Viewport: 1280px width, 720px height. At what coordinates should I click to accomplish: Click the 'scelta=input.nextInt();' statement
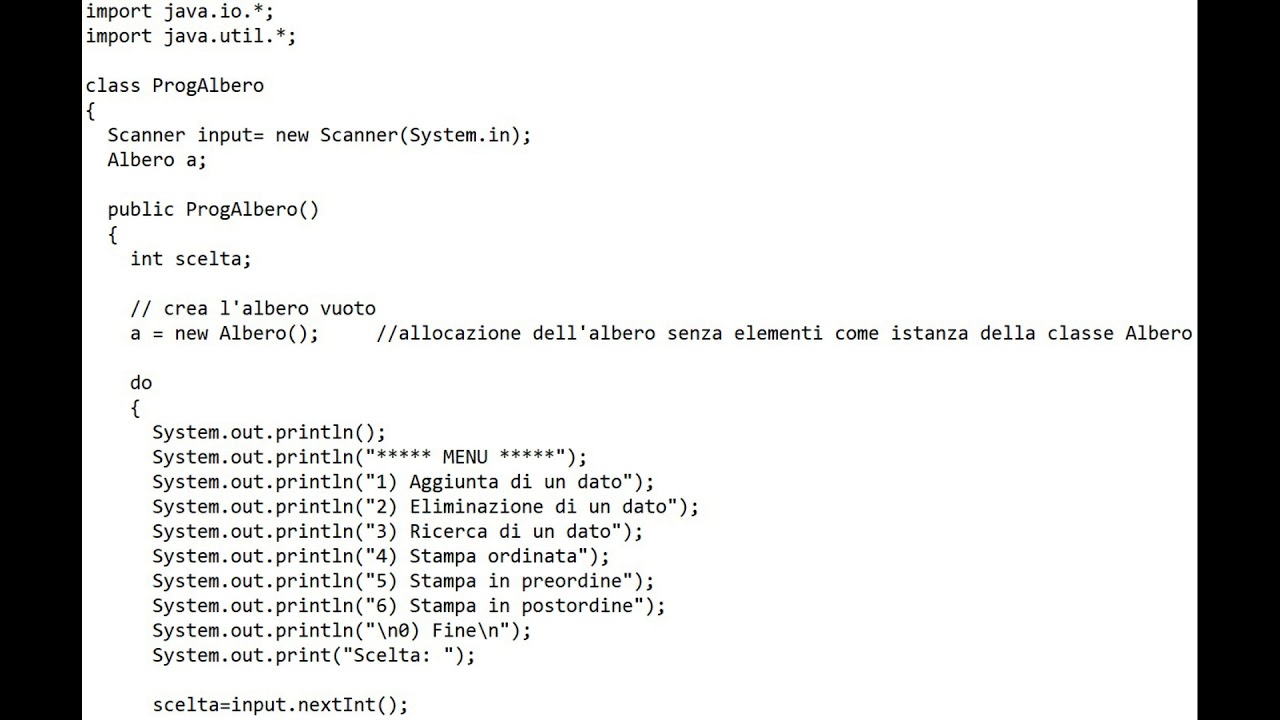point(280,705)
